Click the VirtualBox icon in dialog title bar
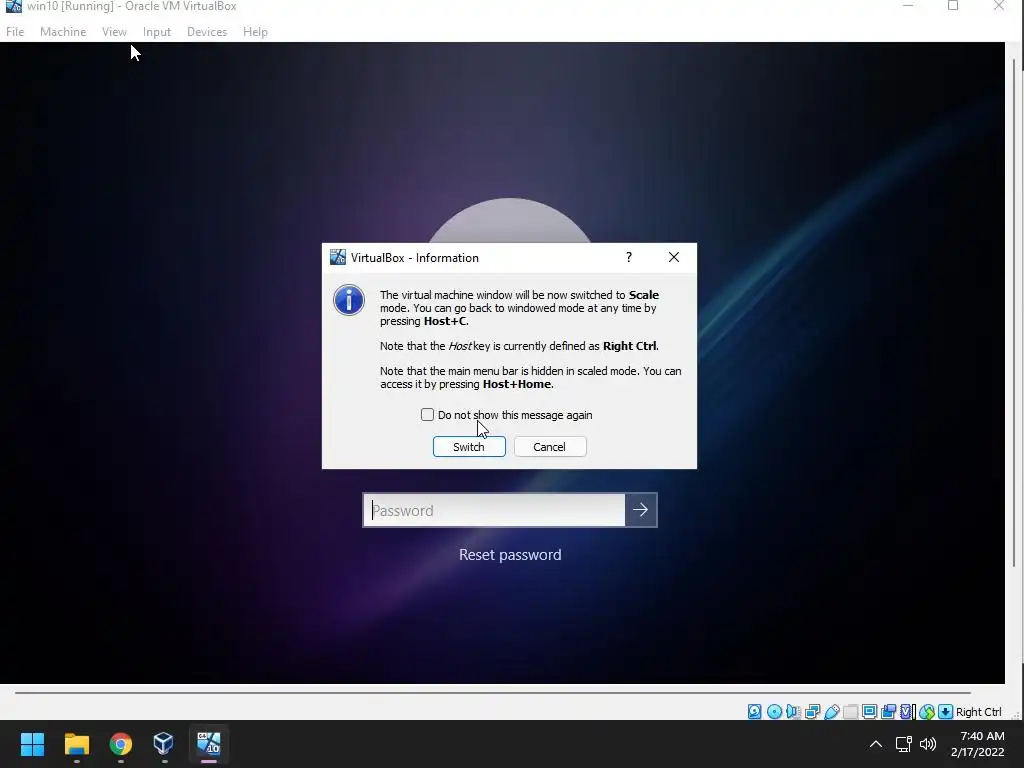1024x768 pixels. 338,257
